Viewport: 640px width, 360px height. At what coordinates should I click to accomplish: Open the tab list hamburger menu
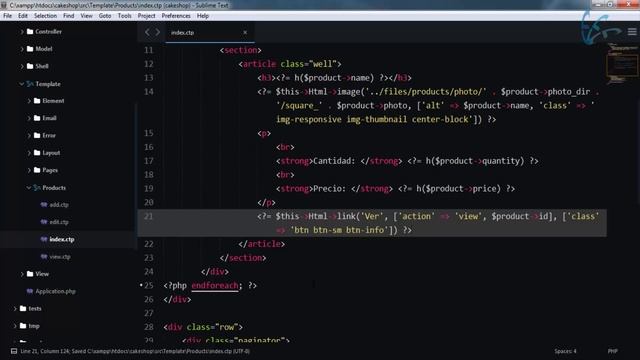pos(632,32)
